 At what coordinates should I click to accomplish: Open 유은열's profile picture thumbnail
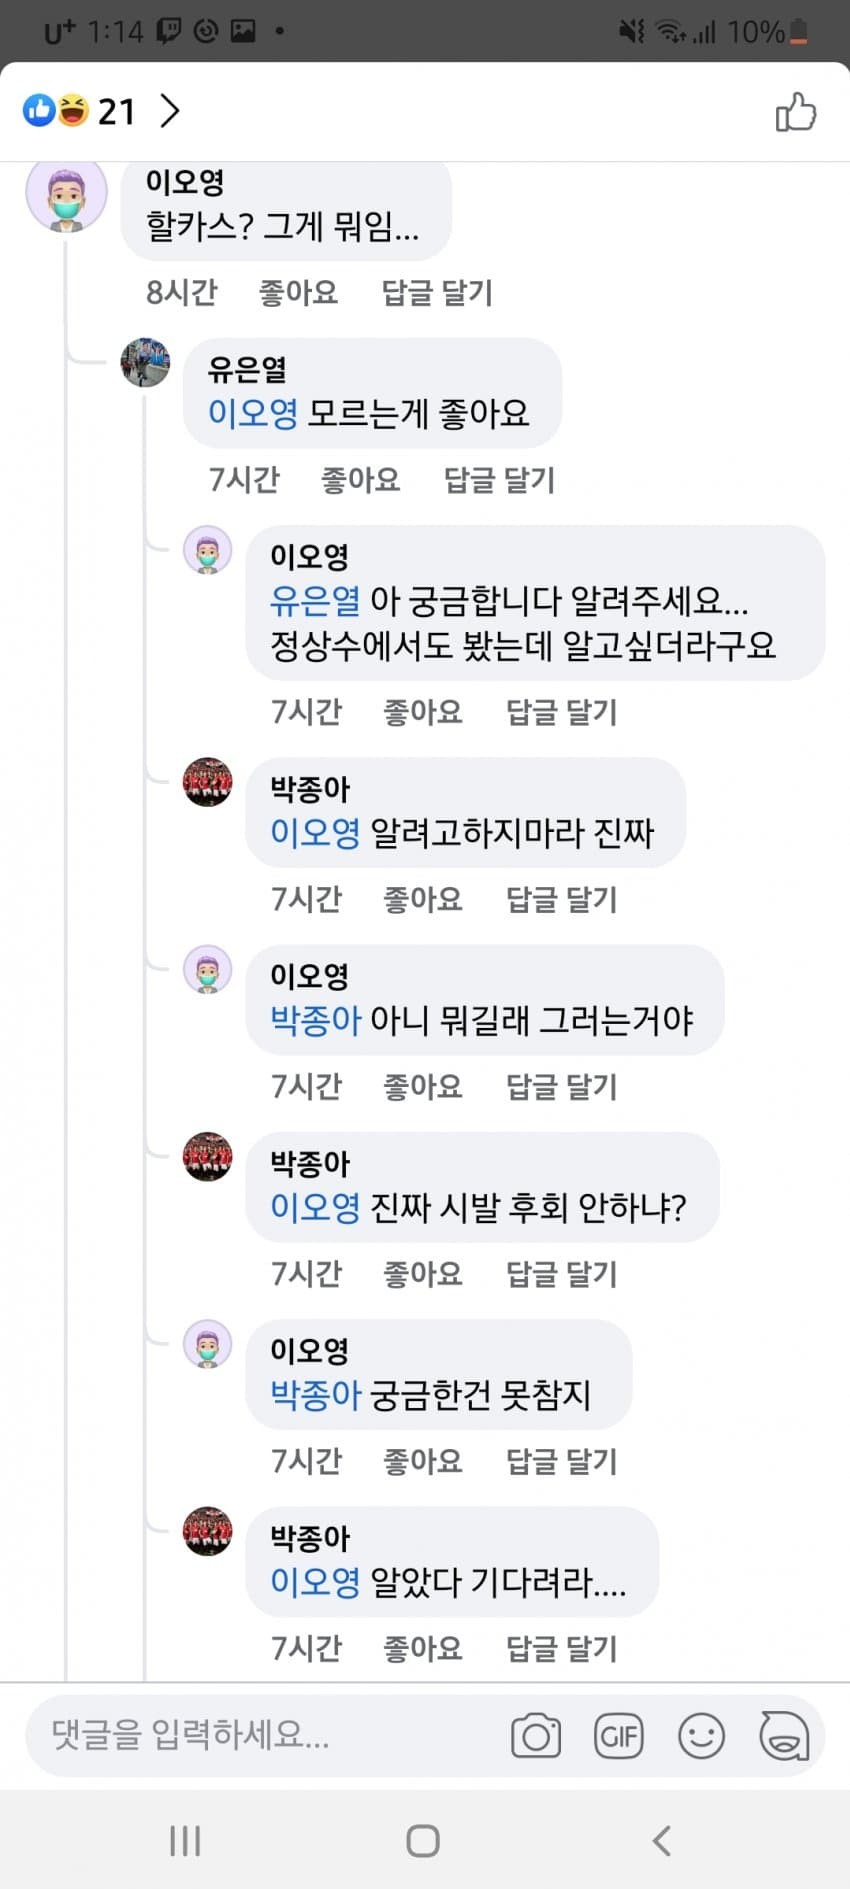(145, 362)
